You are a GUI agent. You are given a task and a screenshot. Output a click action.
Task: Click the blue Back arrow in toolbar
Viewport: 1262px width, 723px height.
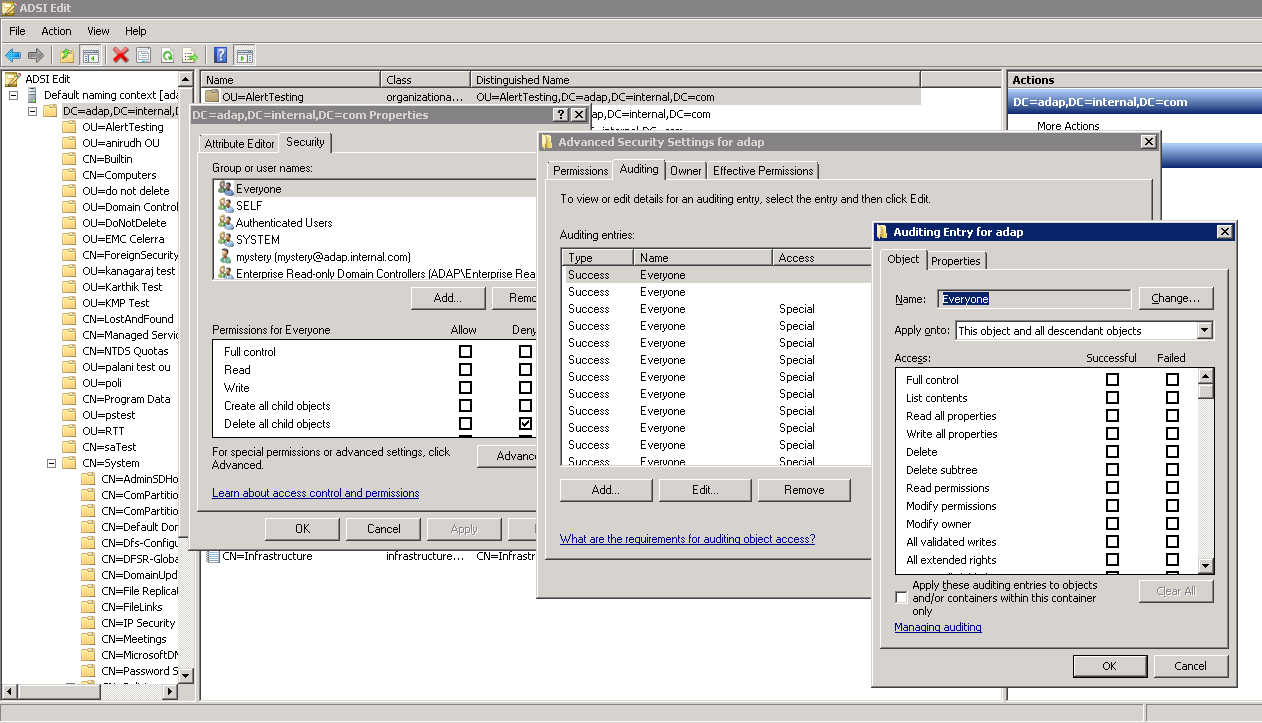[13, 56]
